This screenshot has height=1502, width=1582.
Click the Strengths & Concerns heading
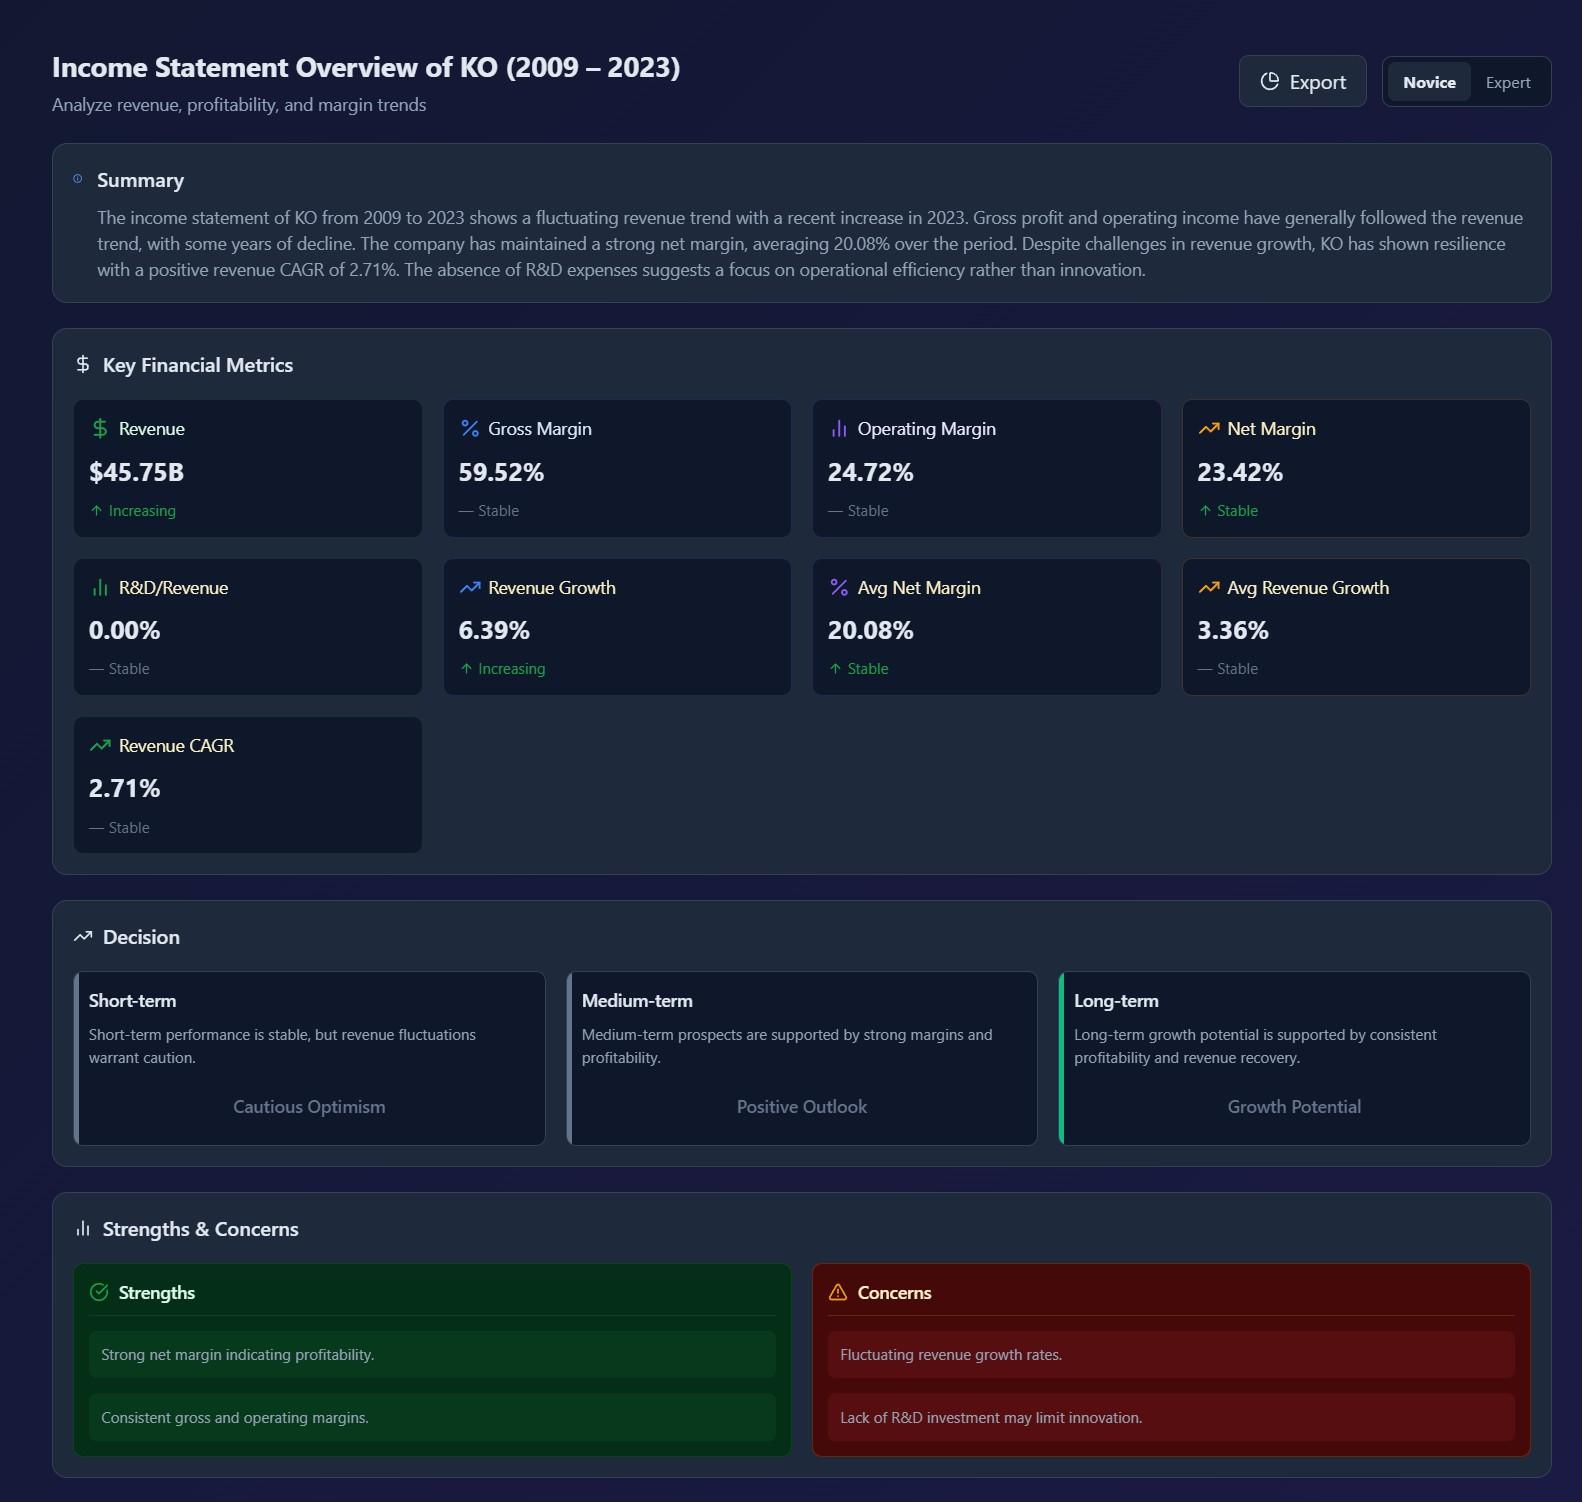(200, 1229)
